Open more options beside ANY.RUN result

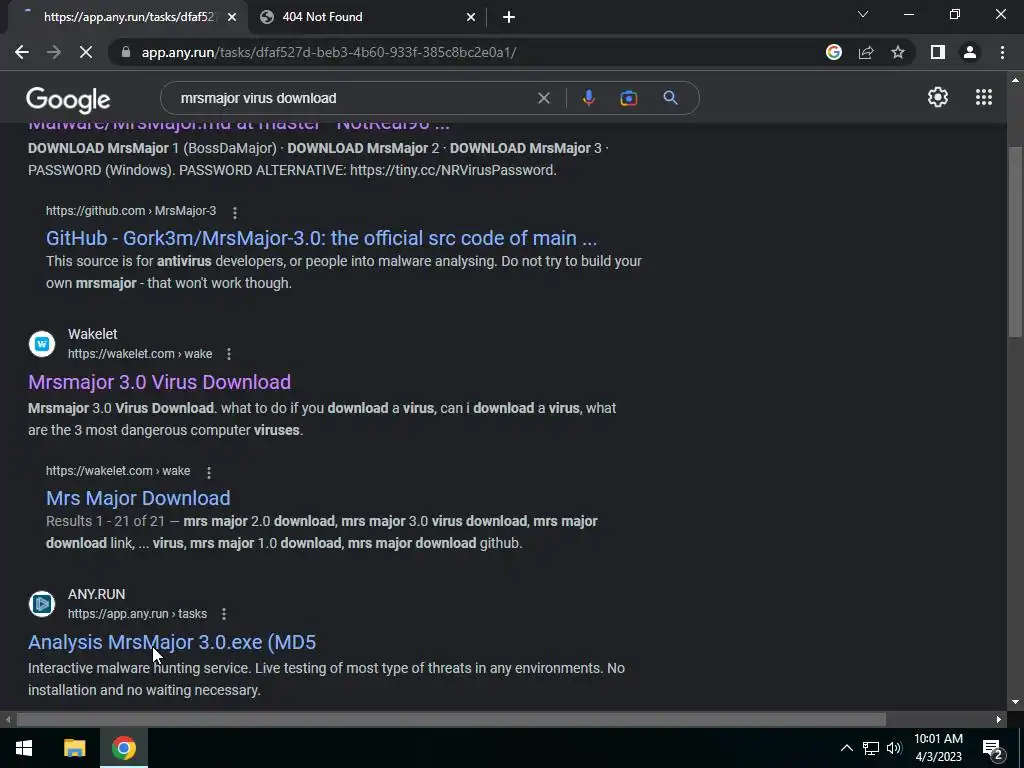pyautogui.click(x=224, y=614)
